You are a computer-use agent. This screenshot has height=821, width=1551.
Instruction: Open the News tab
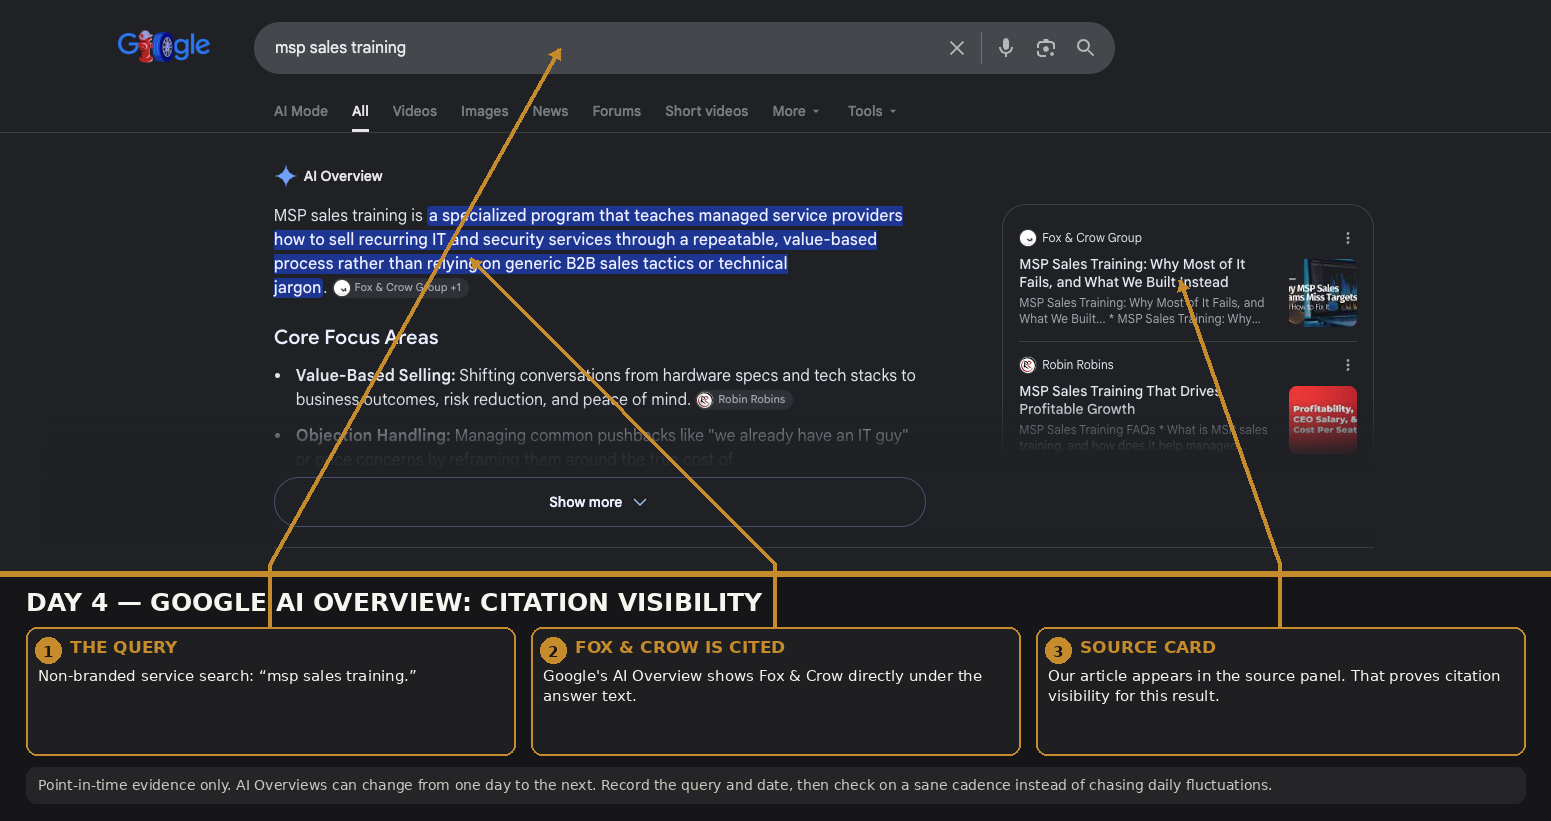point(550,111)
